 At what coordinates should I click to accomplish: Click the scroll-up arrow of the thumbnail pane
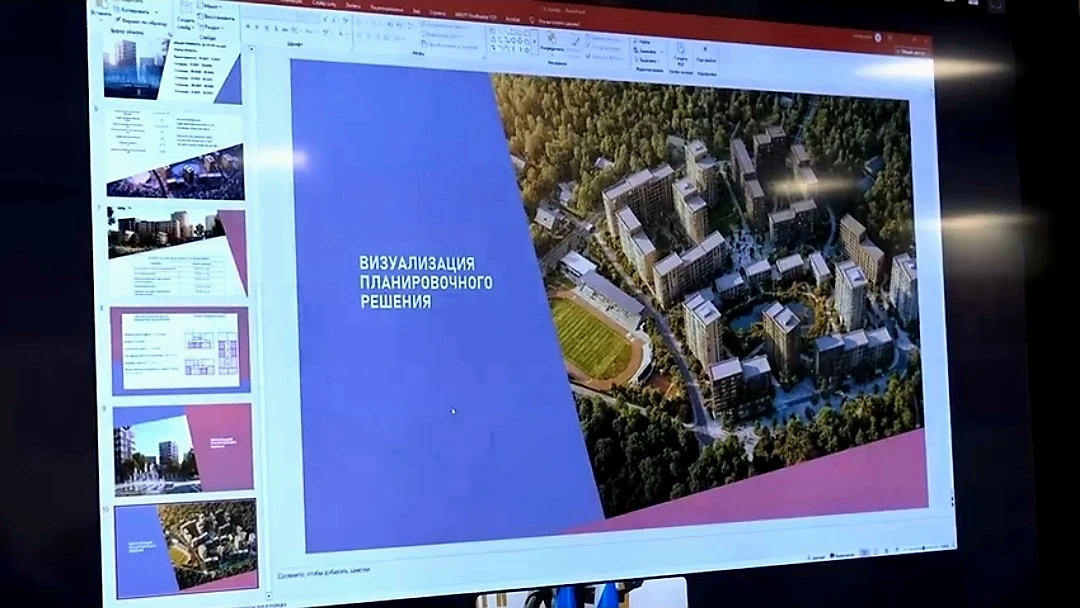pyautogui.click(x=251, y=48)
